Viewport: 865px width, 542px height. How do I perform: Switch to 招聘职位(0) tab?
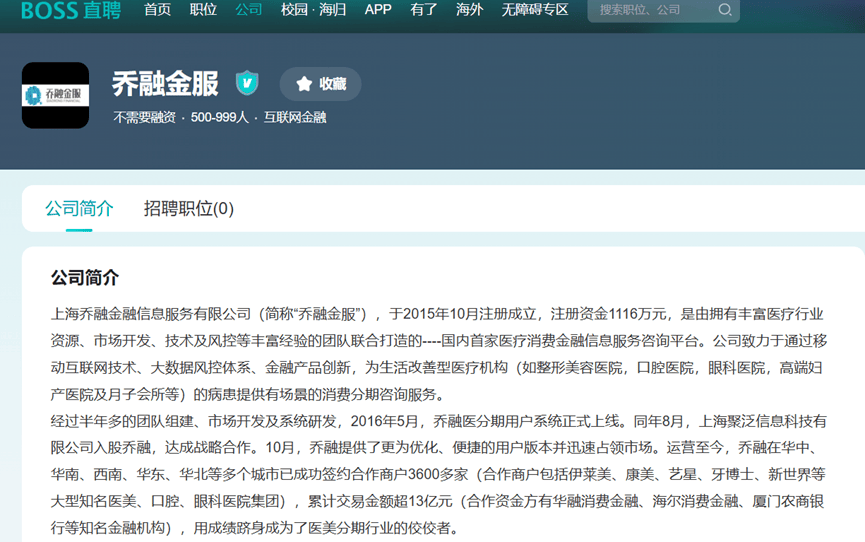(189, 209)
